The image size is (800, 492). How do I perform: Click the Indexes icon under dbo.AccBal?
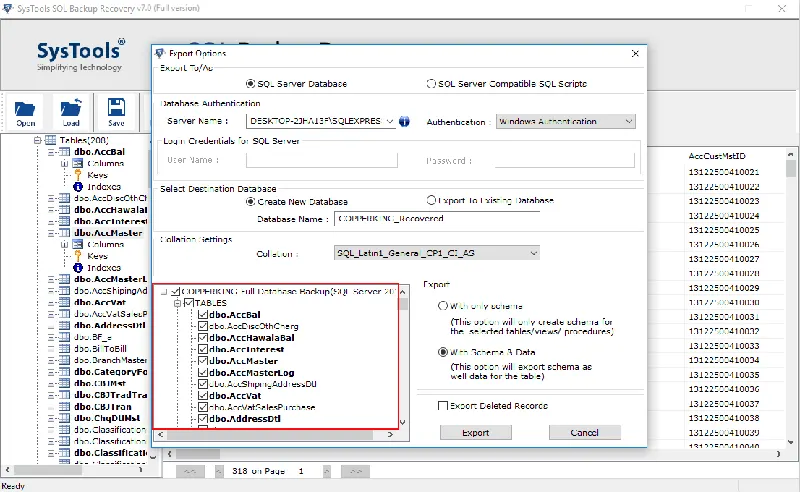pos(78,187)
